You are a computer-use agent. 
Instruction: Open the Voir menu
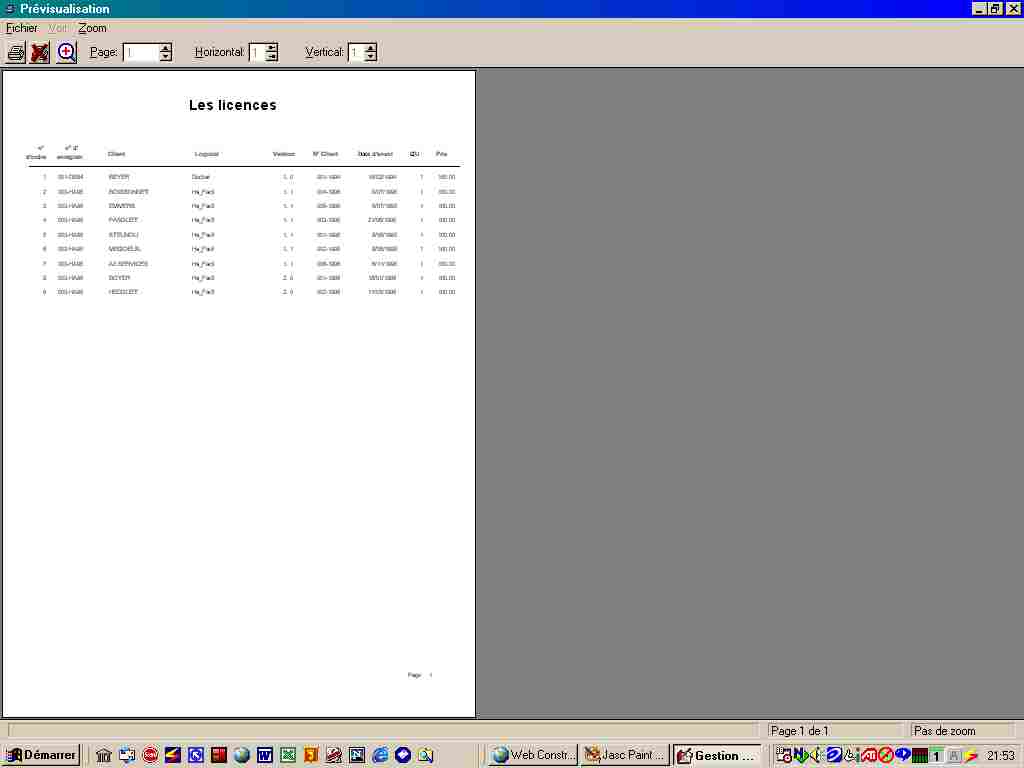(x=57, y=28)
